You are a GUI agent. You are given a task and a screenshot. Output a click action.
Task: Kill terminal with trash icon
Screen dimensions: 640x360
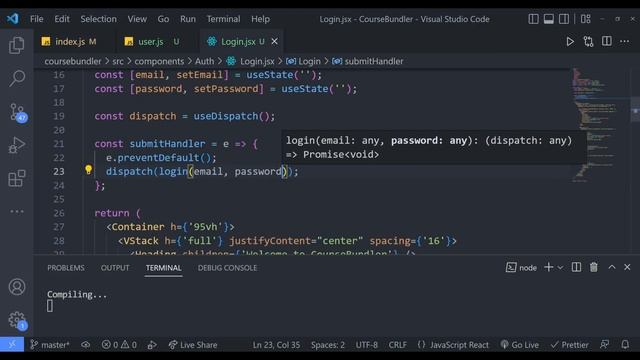593,267
